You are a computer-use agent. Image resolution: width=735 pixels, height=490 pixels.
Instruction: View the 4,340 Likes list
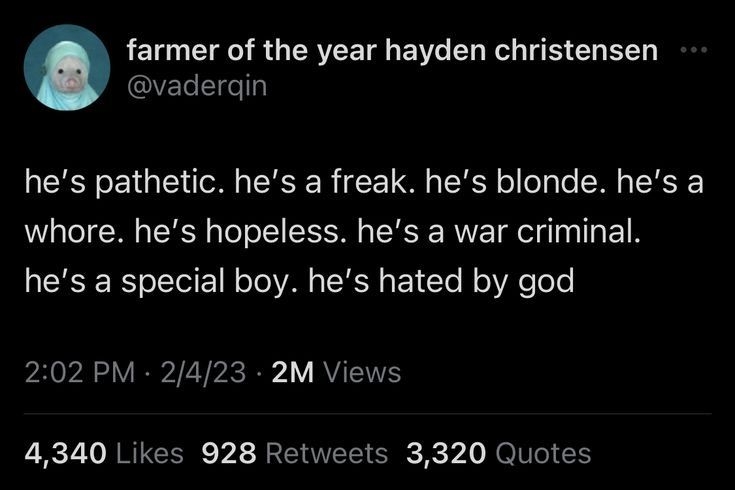click(104, 453)
